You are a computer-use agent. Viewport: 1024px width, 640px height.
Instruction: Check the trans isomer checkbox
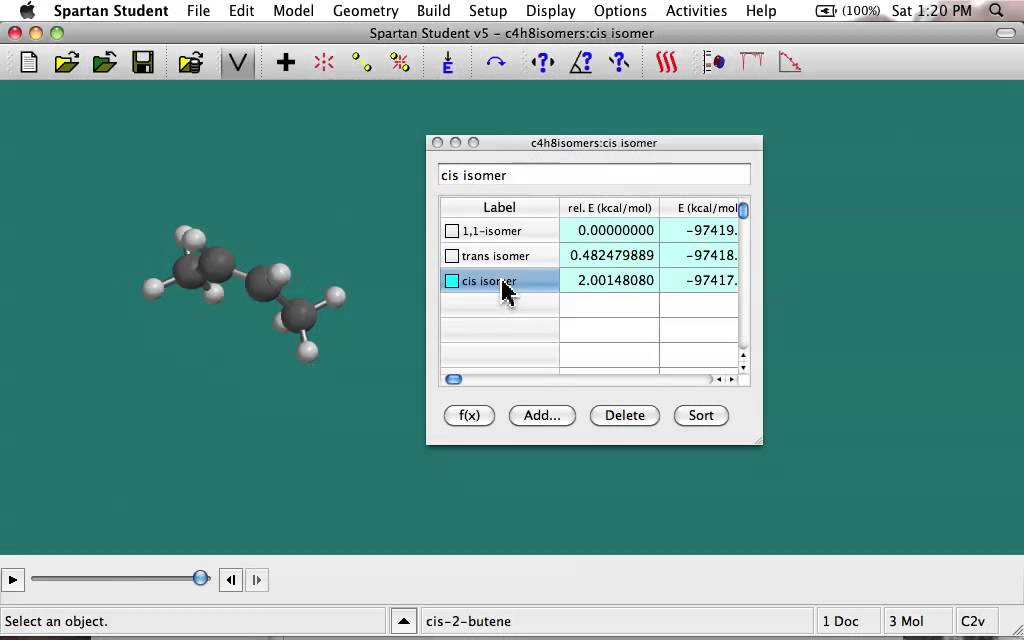click(x=452, y=255)
